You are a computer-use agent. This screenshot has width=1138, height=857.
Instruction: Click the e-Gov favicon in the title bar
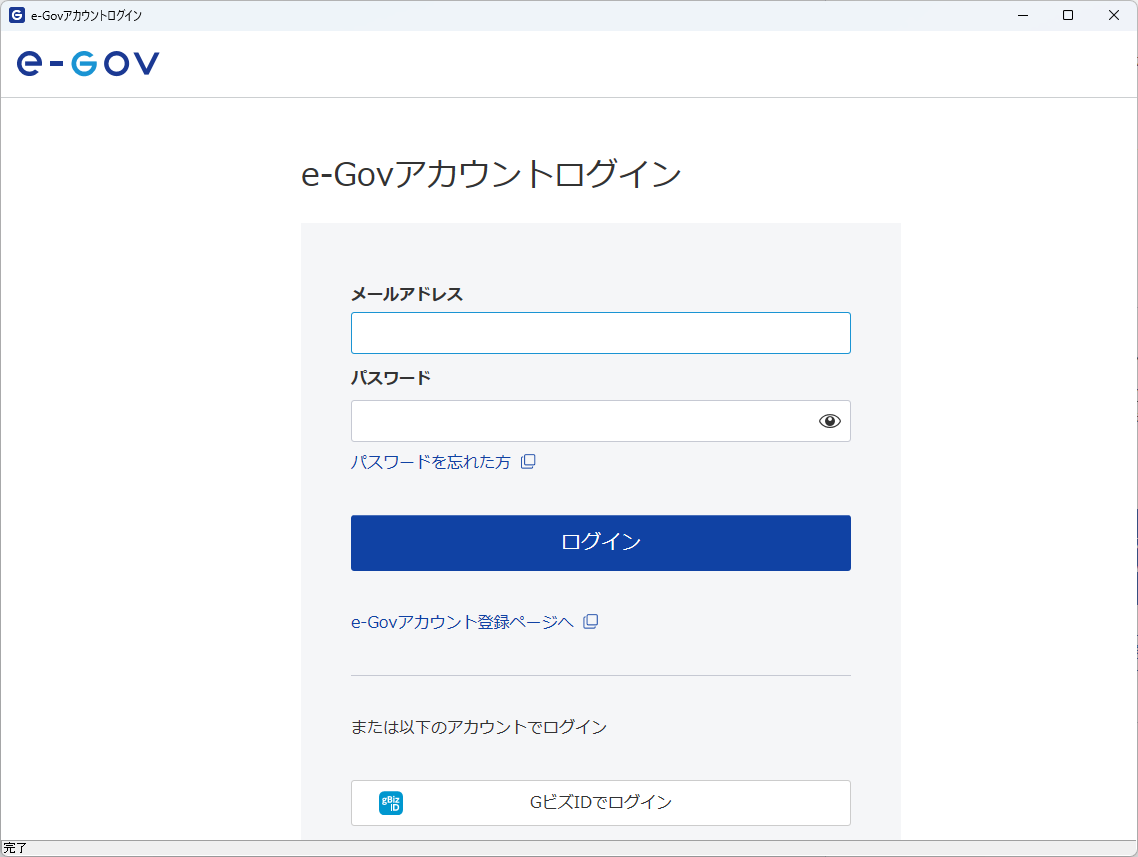coord(14,15)
